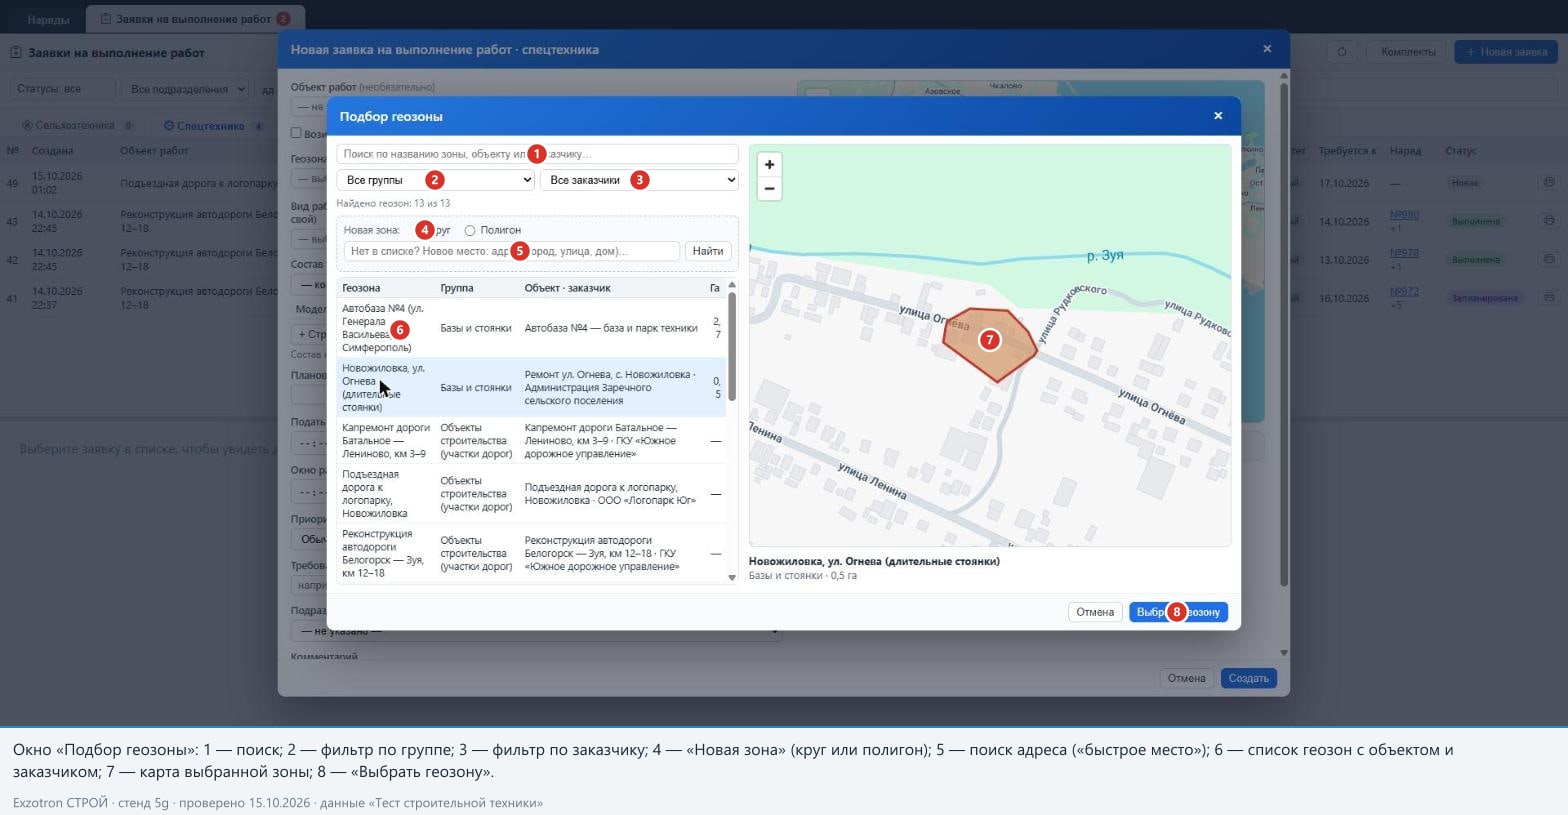
Task: Select Подъездная дорога к логопарку in the geozone list
Action: (531, 494)
